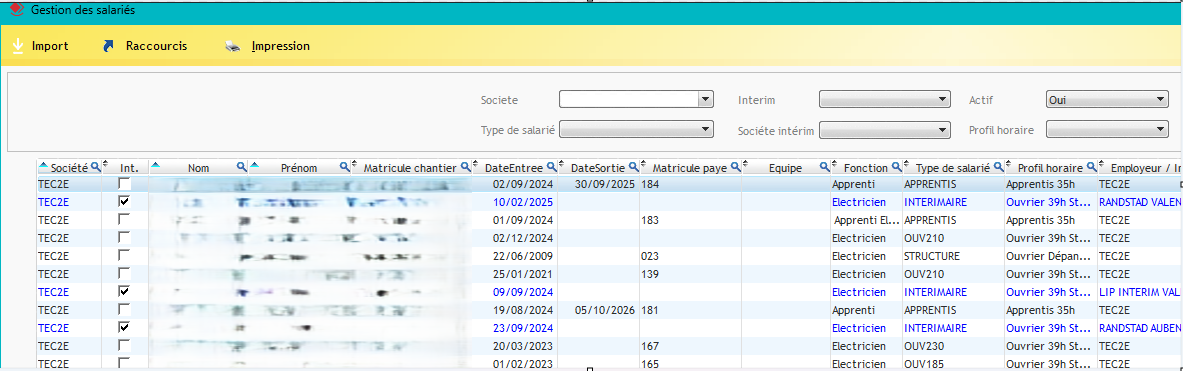Uncheck Int. checkbox for row dated 23/09/2024
Screen dimensions: 1183x371
tap(124, 327)
